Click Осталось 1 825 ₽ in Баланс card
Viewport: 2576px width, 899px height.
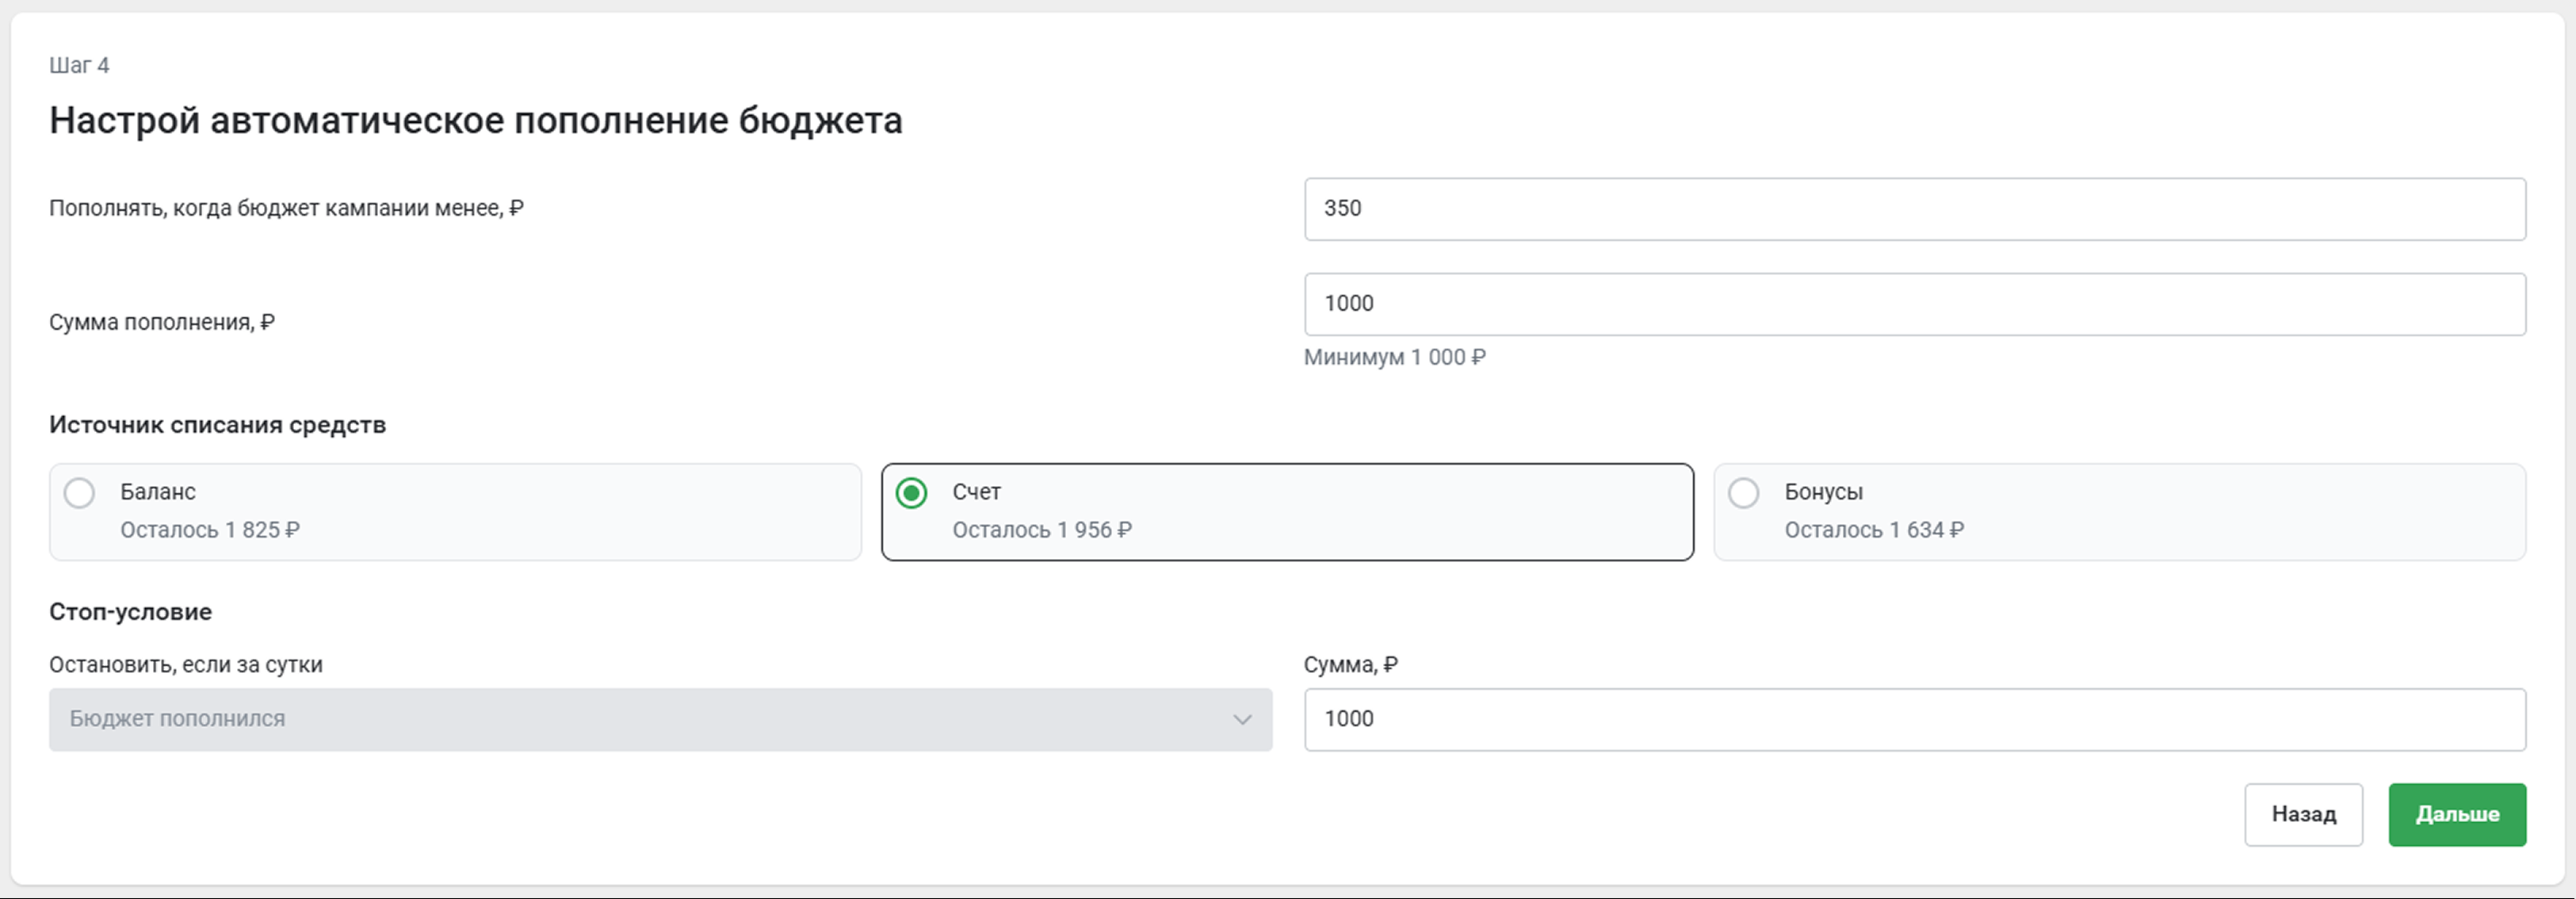coord(210,530)
